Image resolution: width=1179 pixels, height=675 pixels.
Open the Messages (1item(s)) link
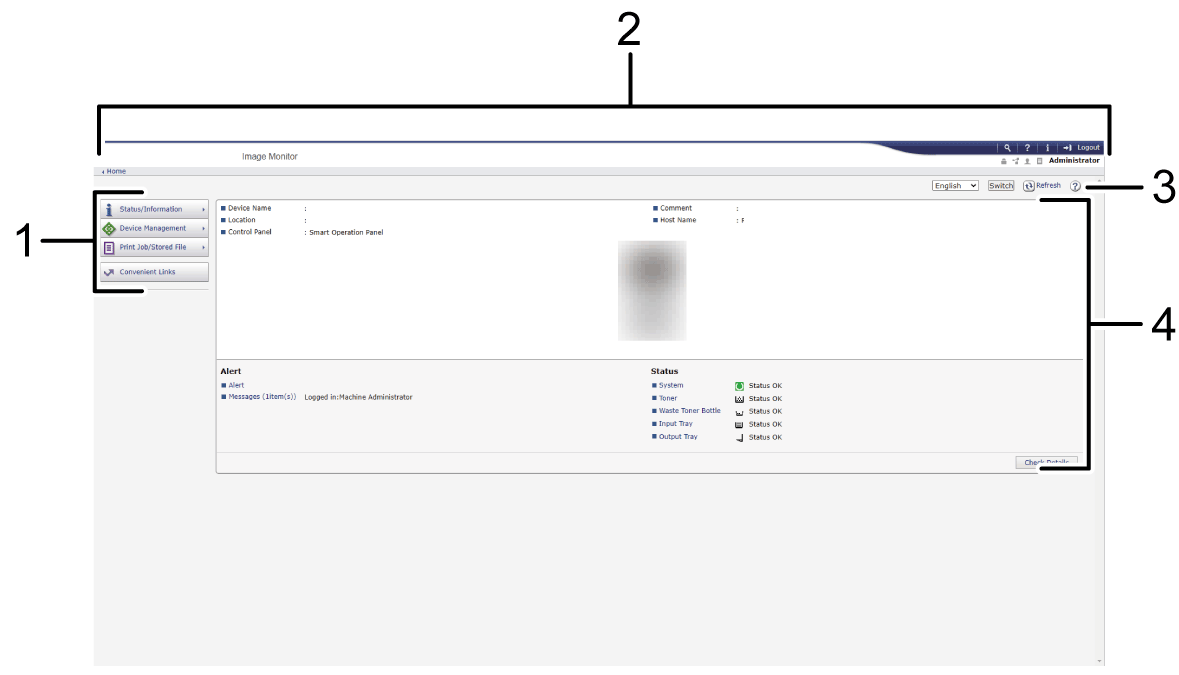tap(262, 397)
